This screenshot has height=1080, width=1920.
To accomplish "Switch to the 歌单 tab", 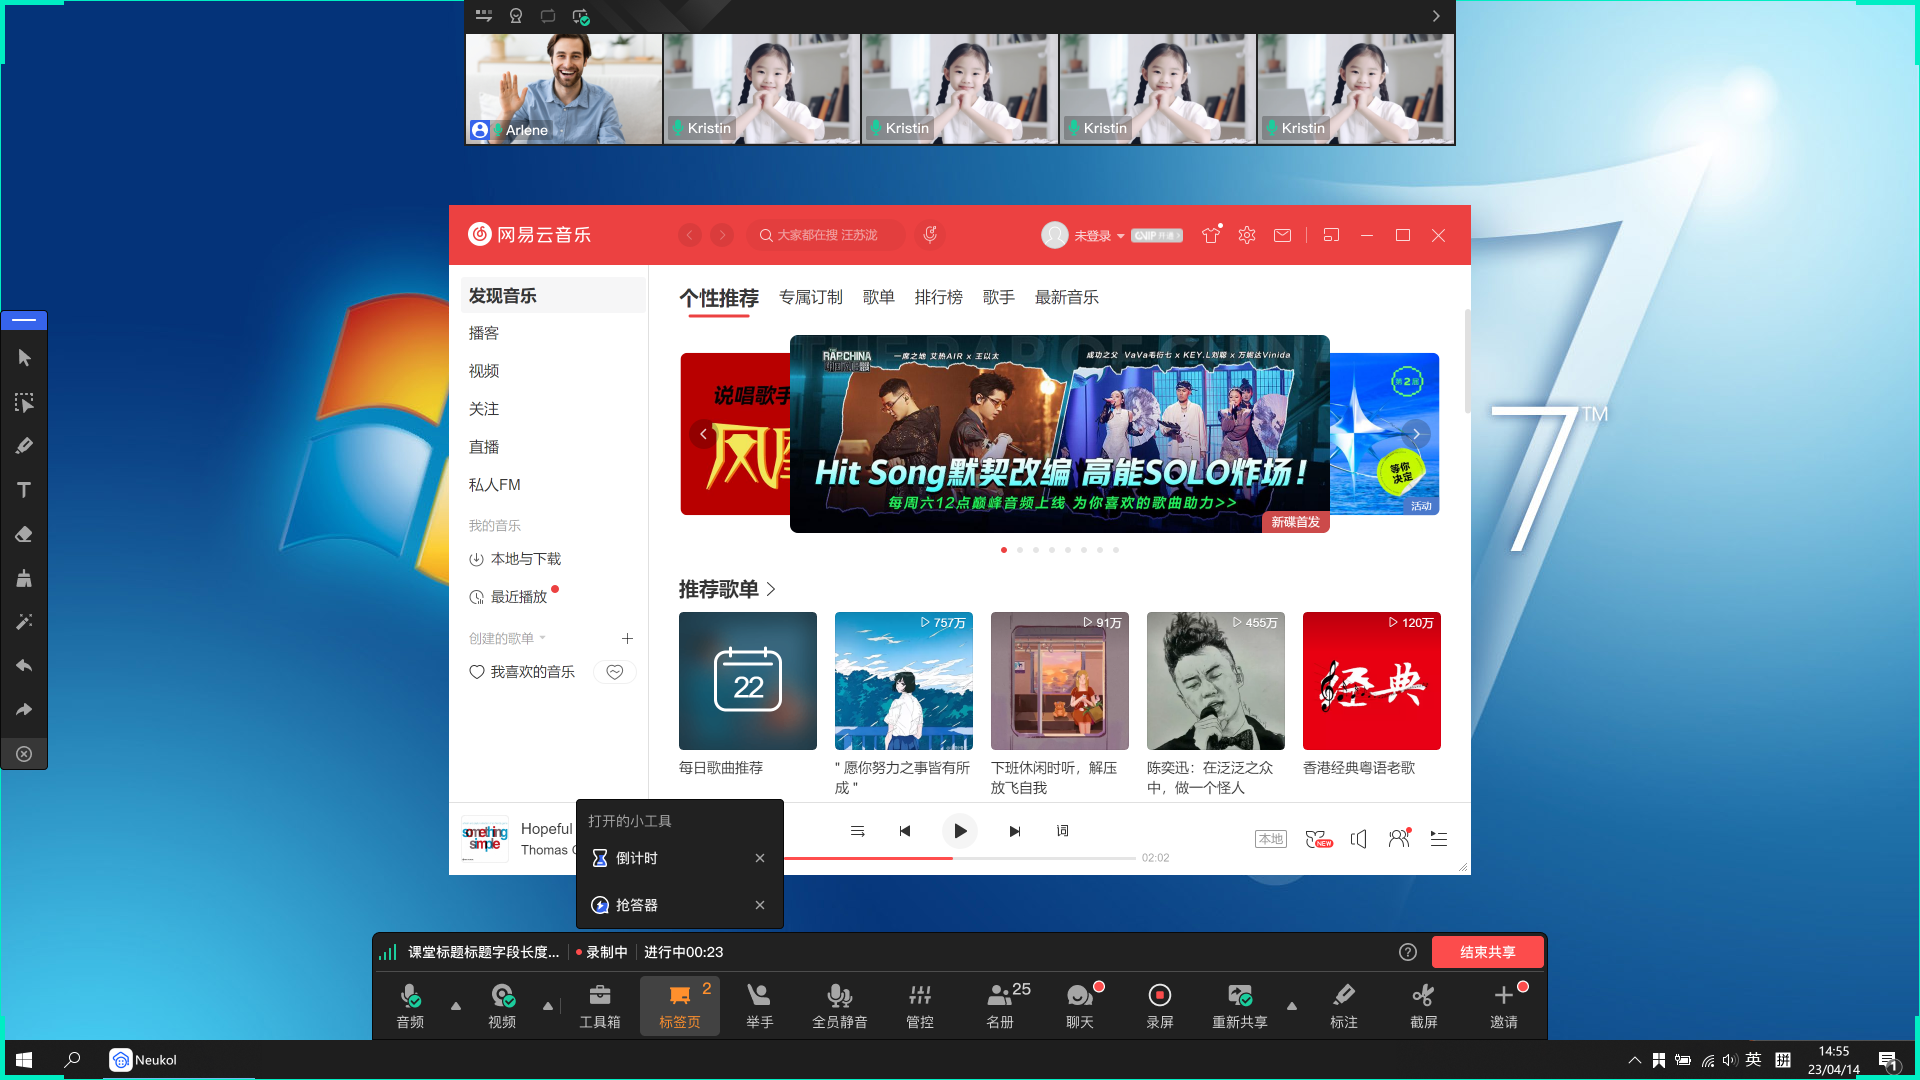I will 879,297.
